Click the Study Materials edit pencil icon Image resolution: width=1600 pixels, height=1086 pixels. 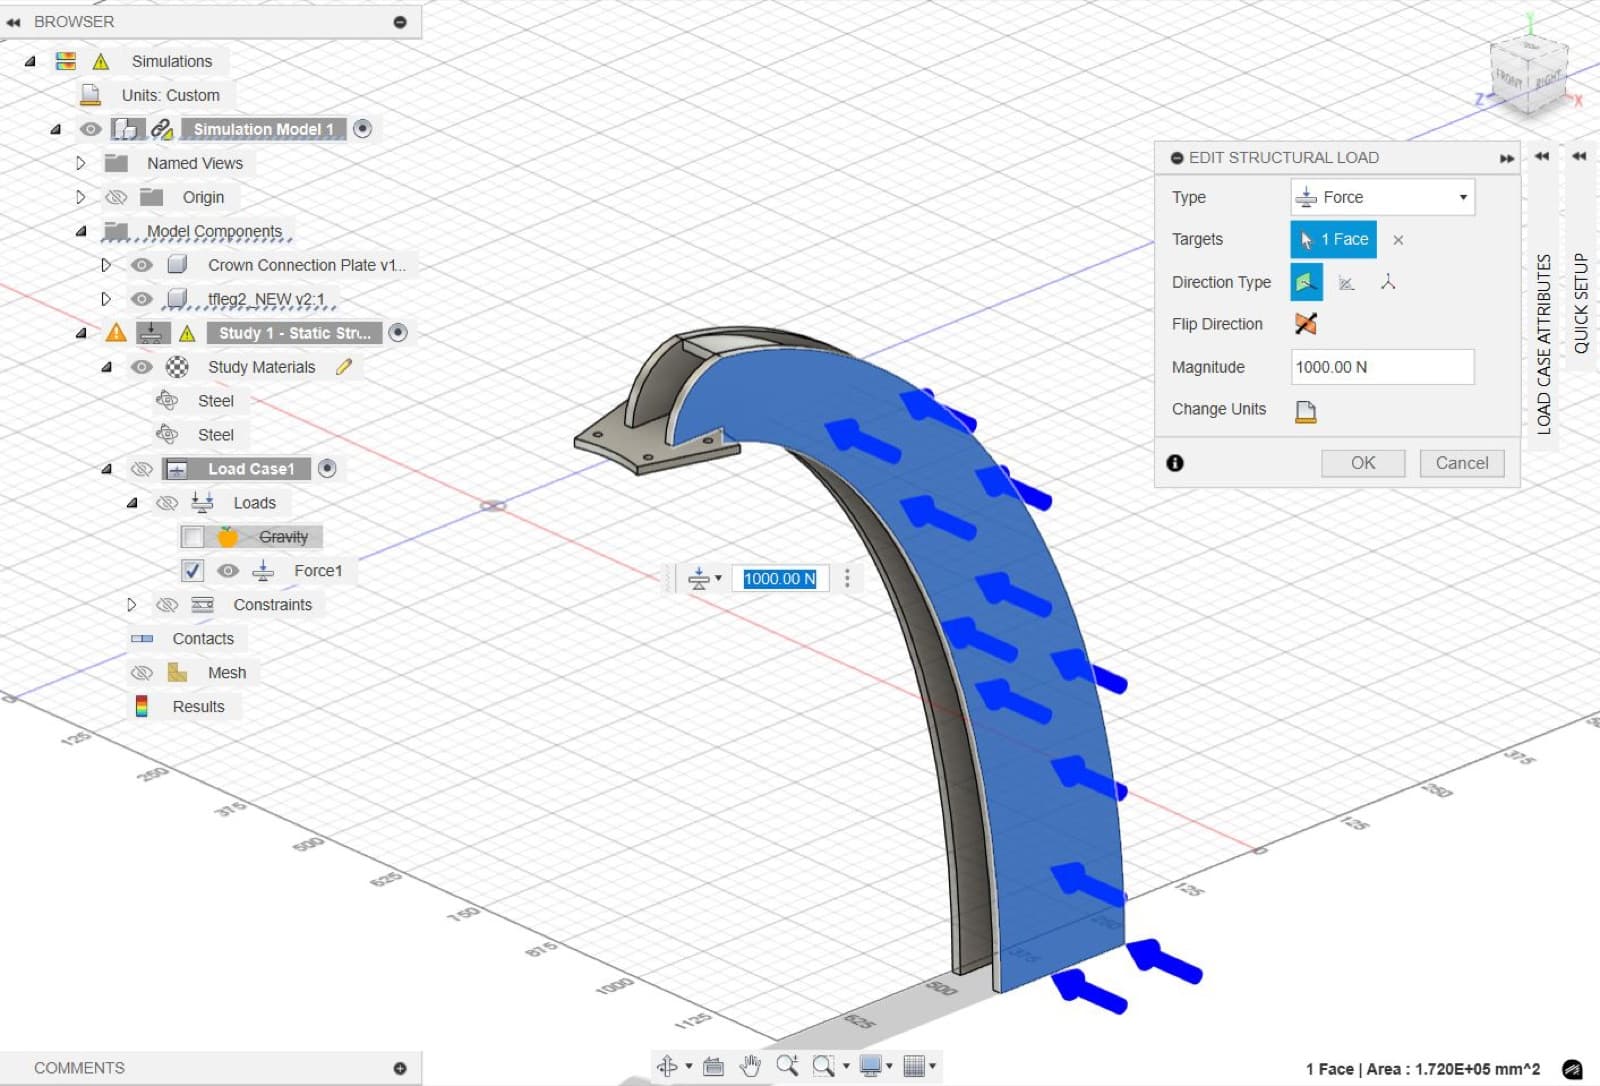[344, 367]
